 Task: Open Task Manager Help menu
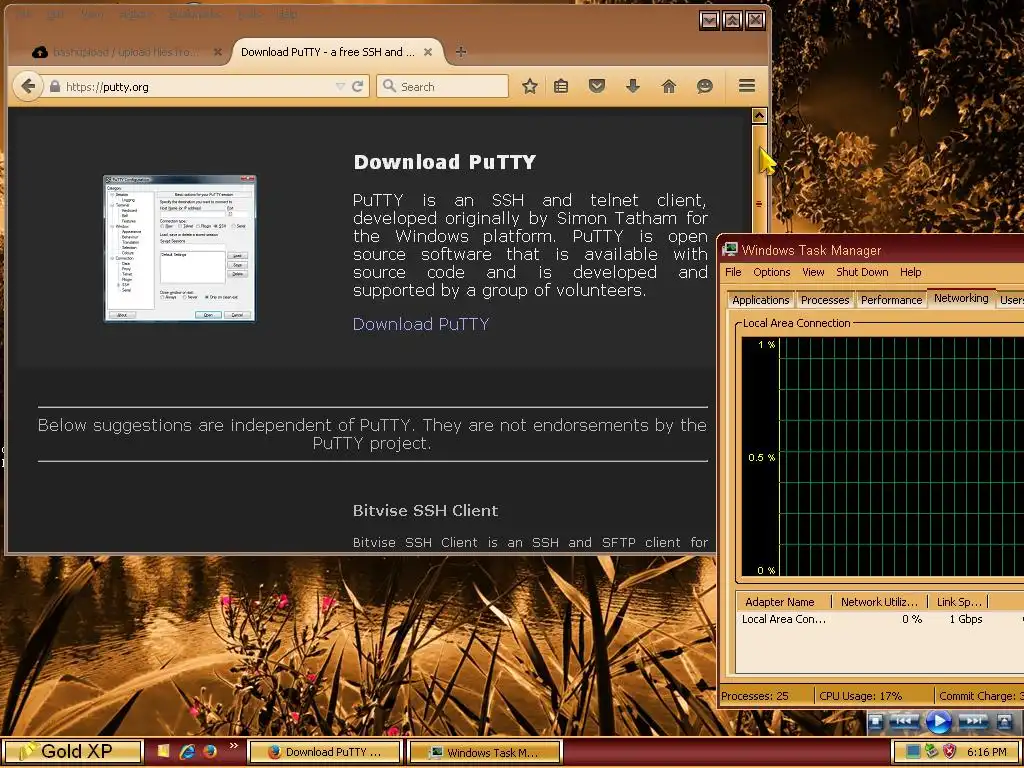click(910, 272)
